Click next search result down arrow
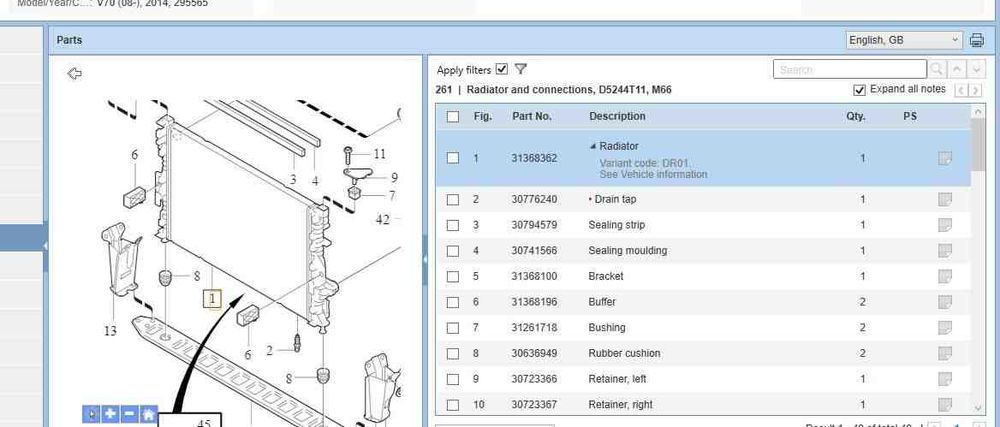 coord(976,70)
